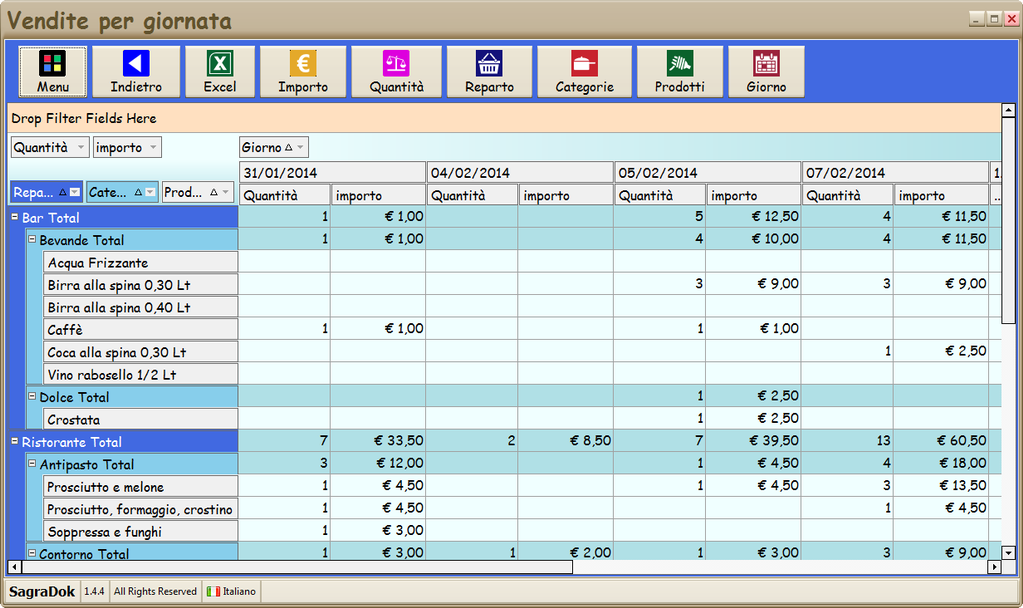1023x608 pixels.
Task: Select the Acqua Frizzante product row
Action: [140, 262]
